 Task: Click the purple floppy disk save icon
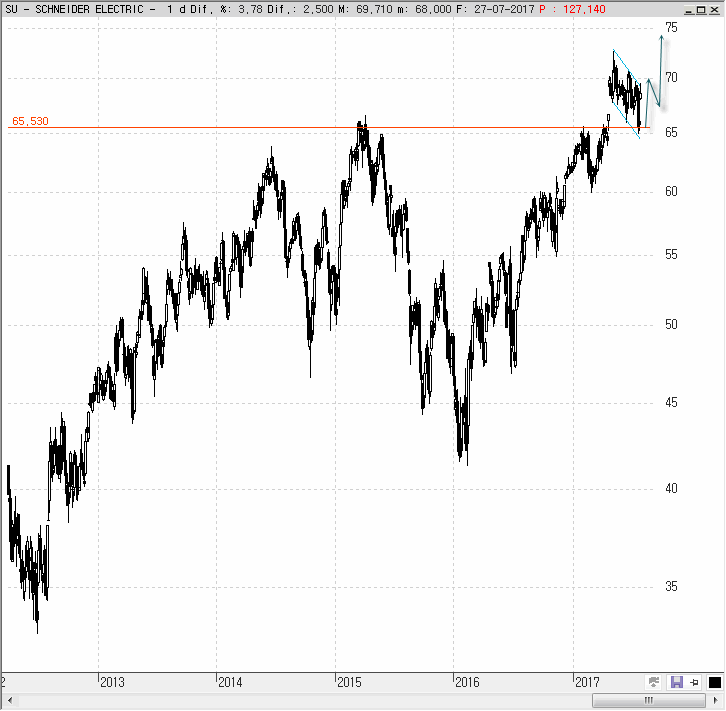point(676,682)
